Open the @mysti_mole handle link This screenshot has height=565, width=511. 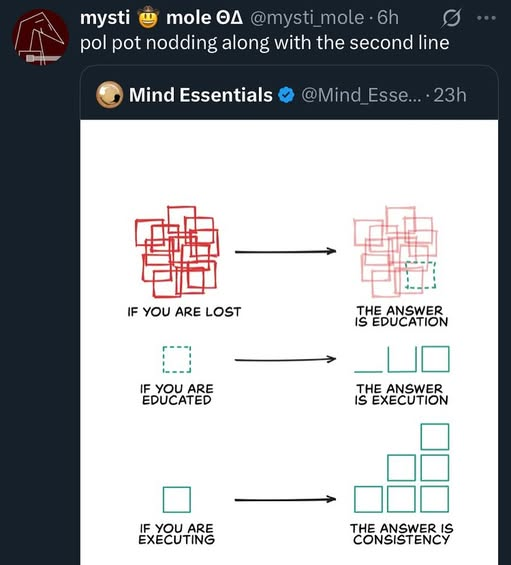(x=307, y=18)
